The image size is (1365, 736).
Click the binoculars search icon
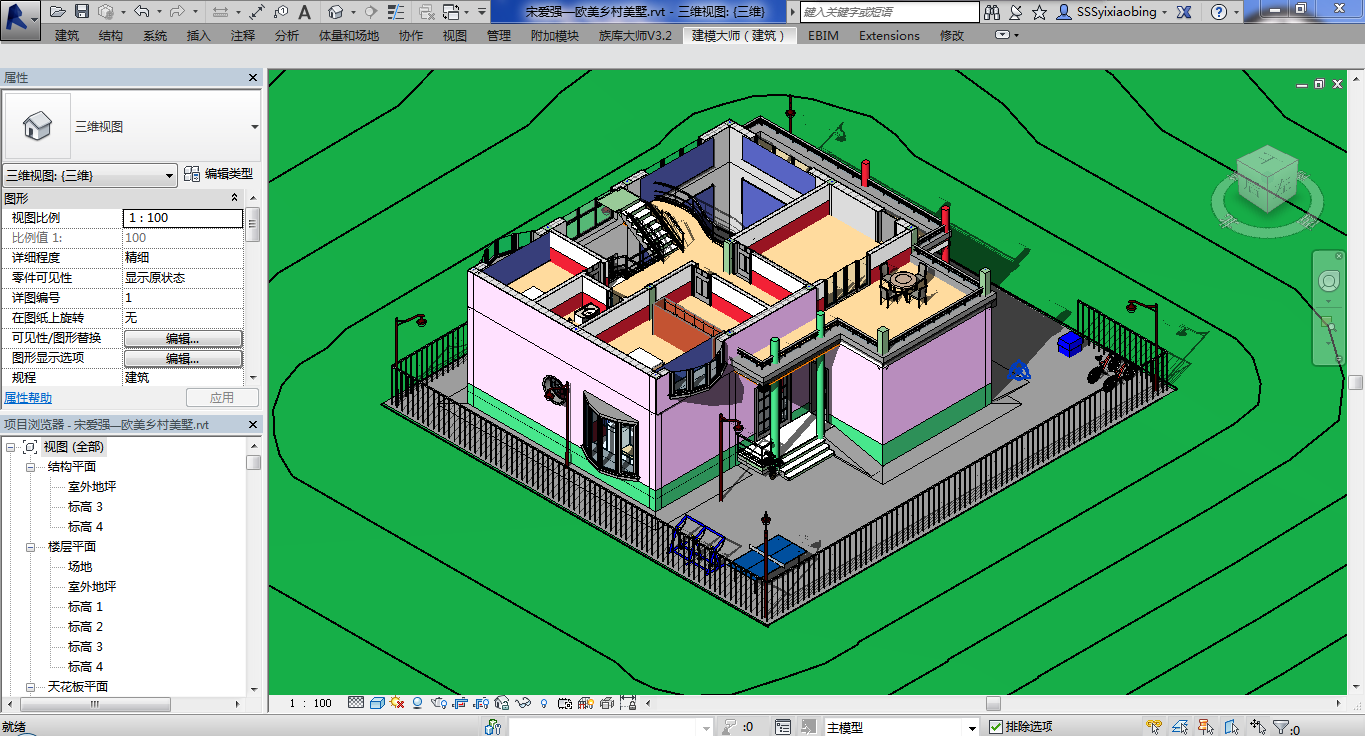pos(992,12)
